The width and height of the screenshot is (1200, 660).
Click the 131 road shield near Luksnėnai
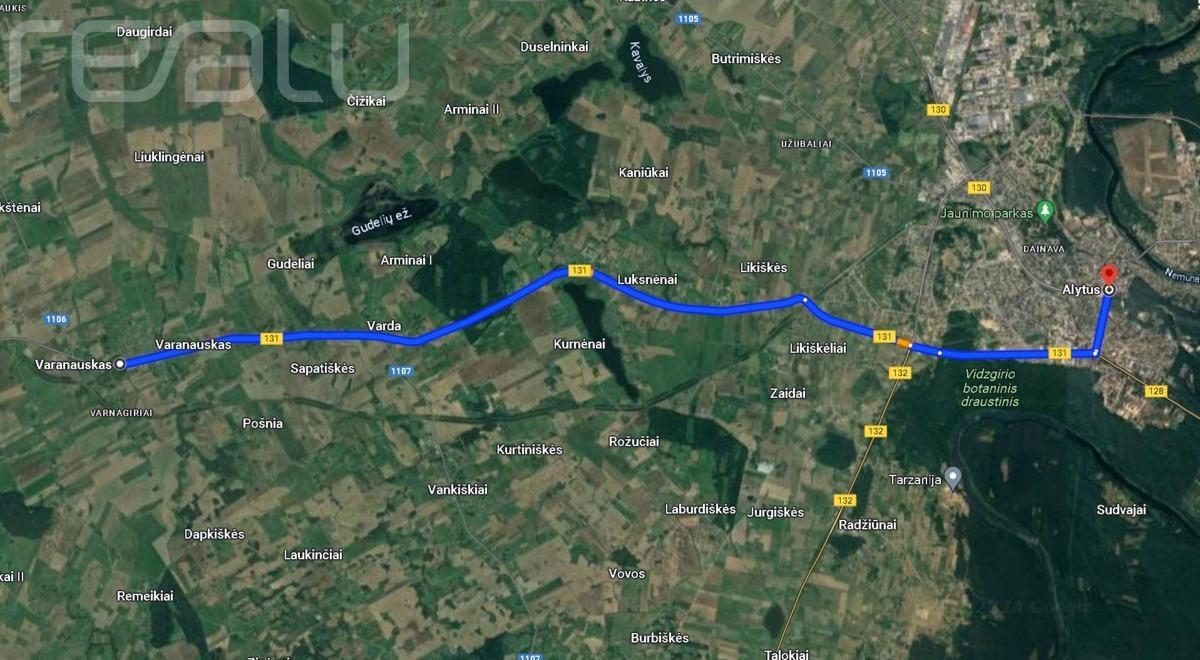tap(579, 270)
